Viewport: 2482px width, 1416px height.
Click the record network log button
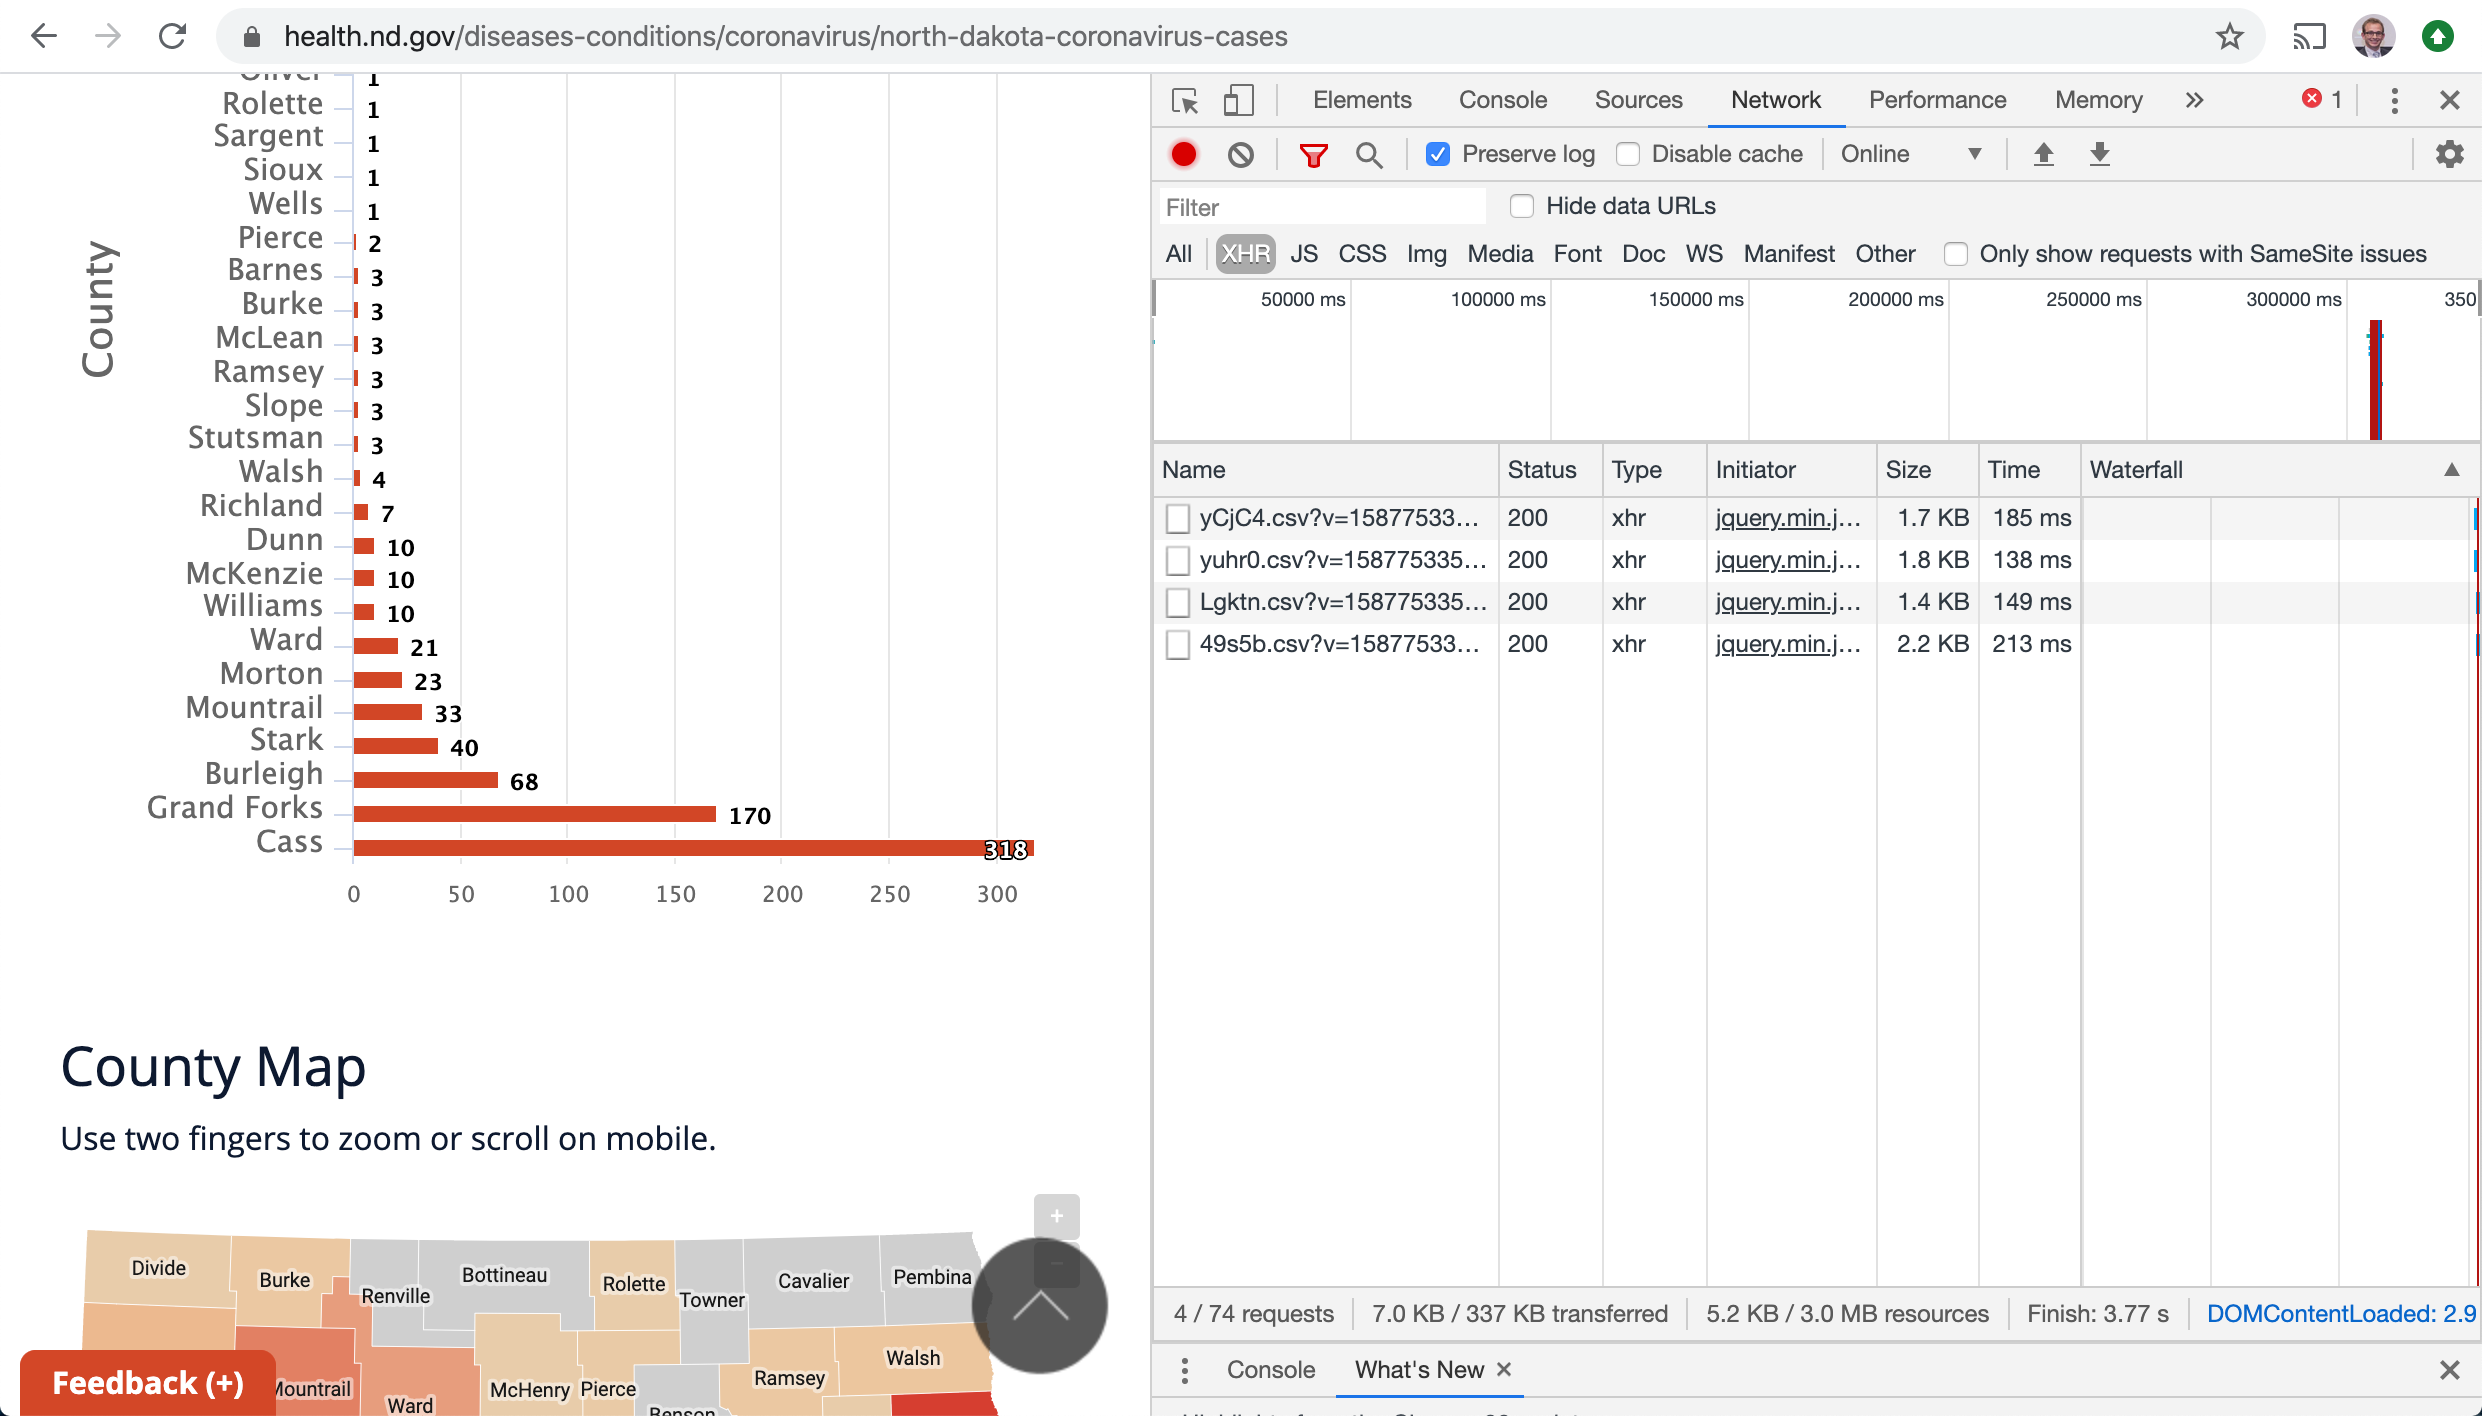click(x=1184, y=154)
